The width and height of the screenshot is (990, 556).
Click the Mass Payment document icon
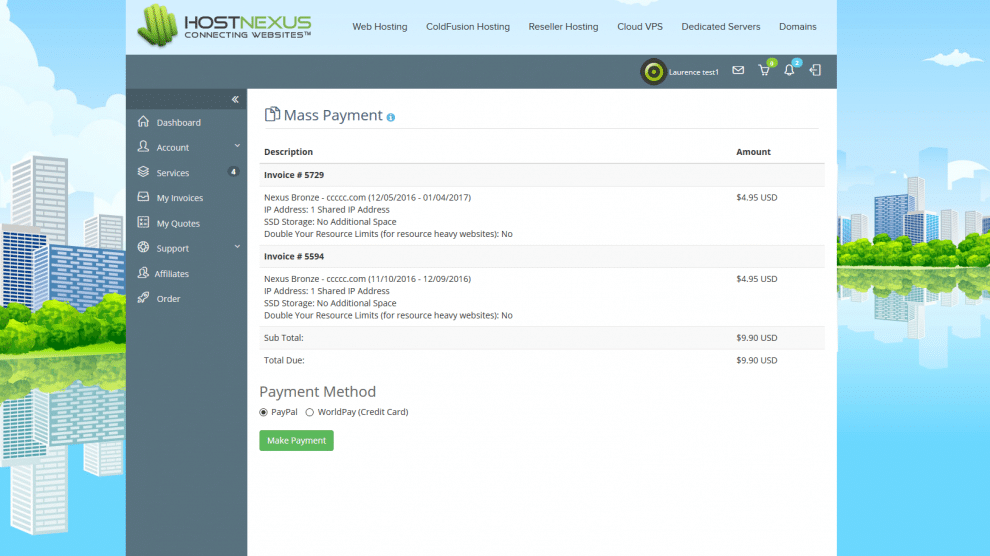272,114
